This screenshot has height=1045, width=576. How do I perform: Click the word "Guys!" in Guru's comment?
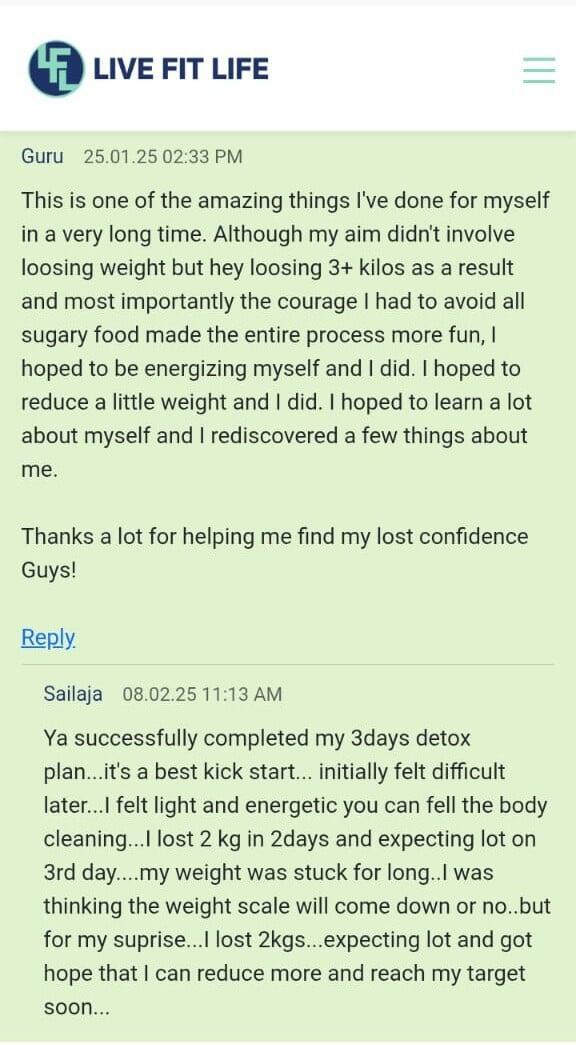click(x=49, y=570)
